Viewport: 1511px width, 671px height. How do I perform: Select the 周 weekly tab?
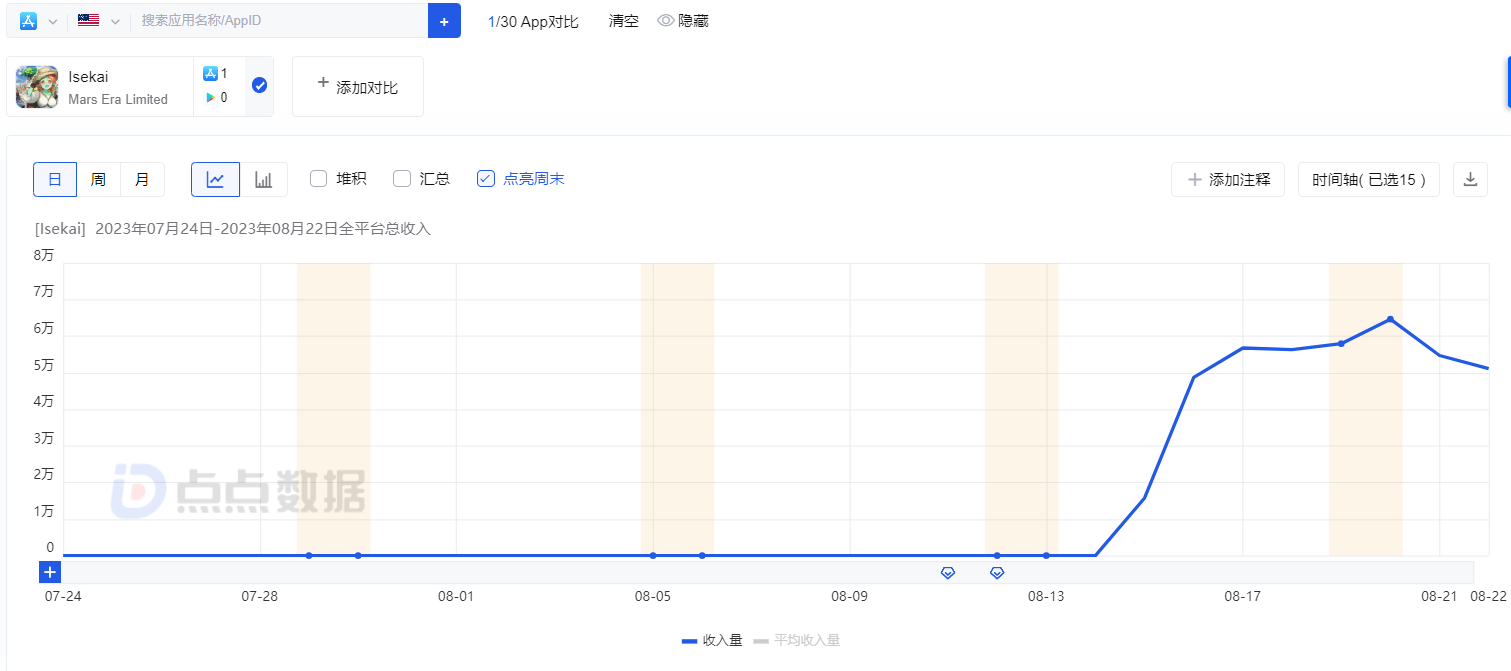tap(98, 180)
